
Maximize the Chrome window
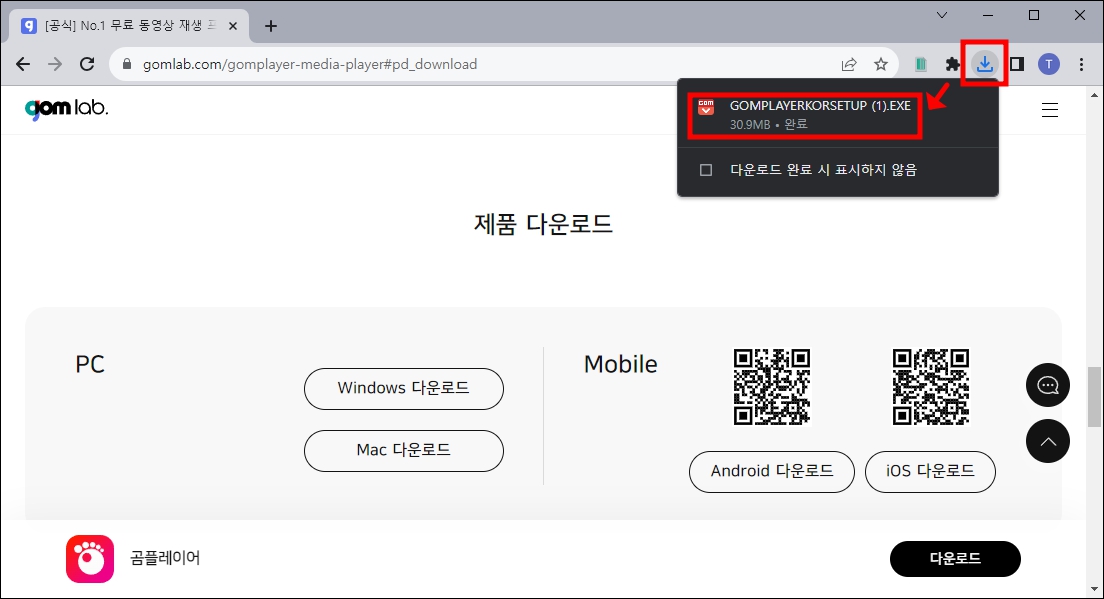(1034, 15)
